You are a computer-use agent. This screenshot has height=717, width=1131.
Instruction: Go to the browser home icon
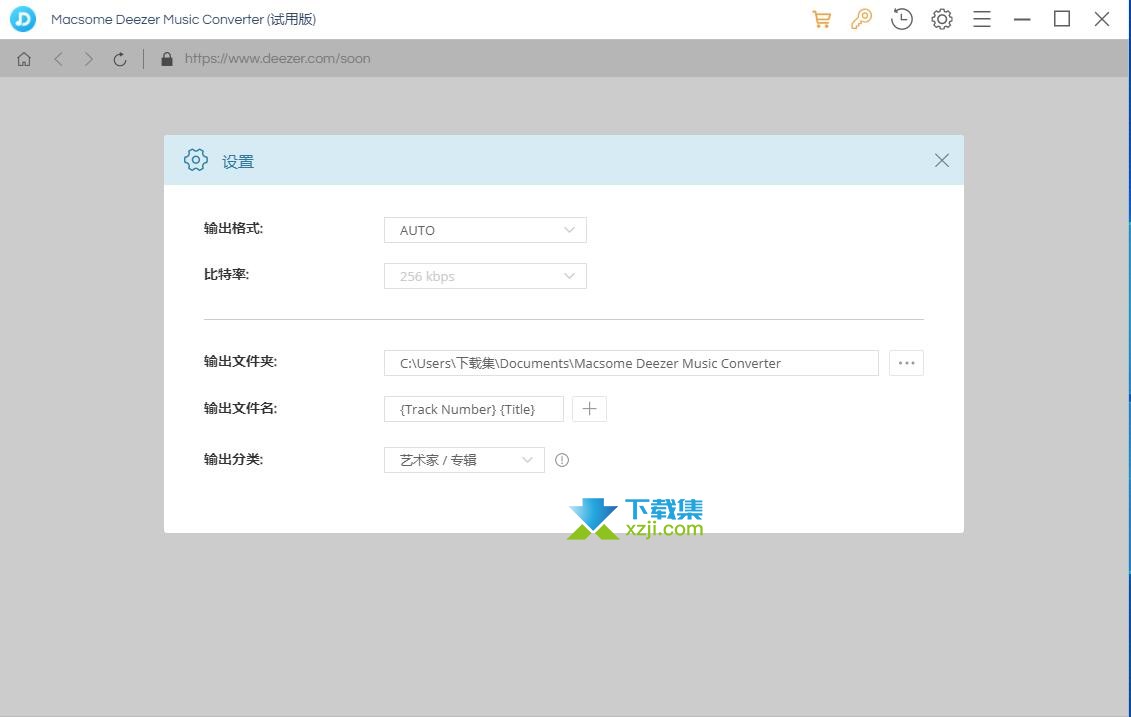pyautogui.click(x=24, y=59)
